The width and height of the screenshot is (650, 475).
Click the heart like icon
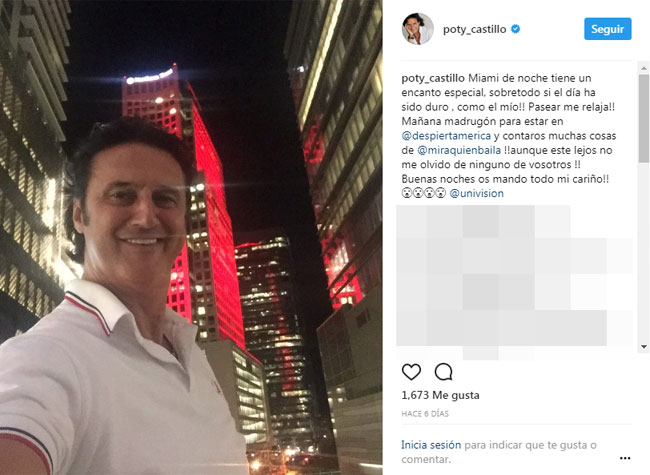tap(411, 372)
